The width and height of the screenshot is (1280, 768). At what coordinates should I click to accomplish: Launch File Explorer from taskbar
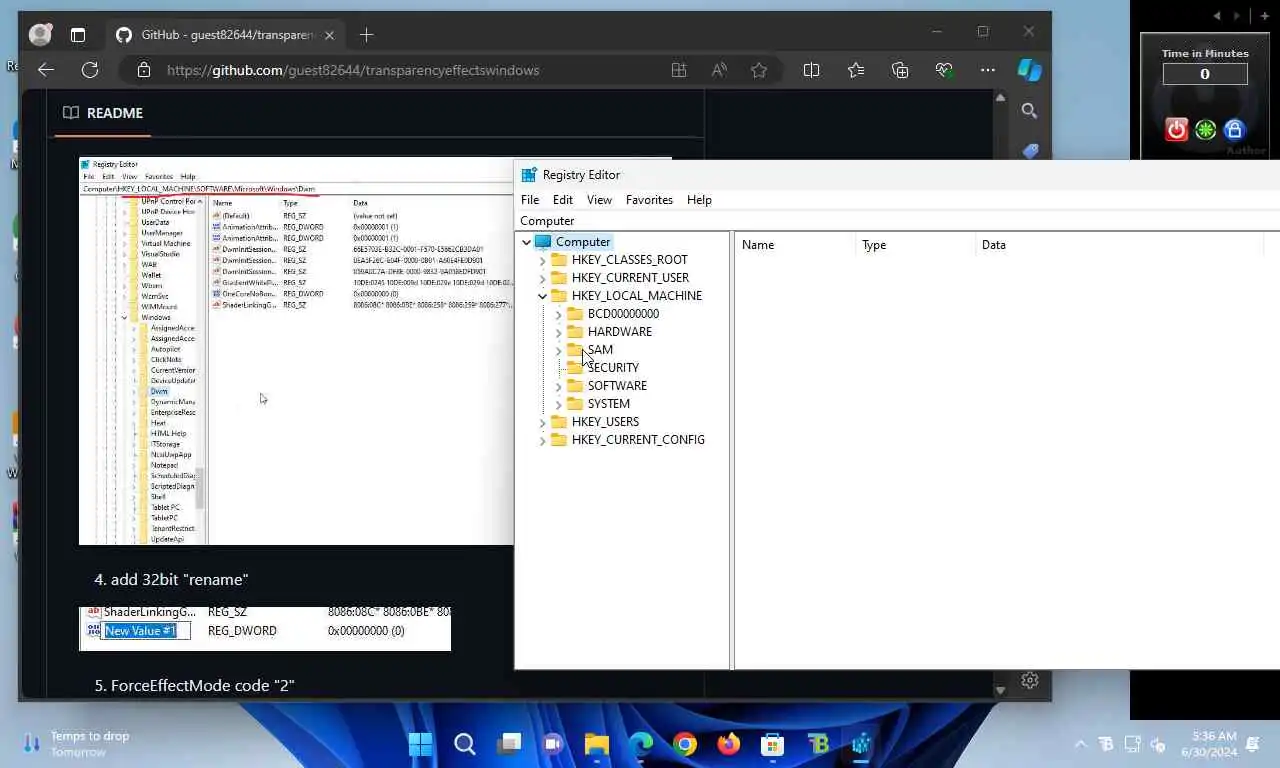[597, 744]
